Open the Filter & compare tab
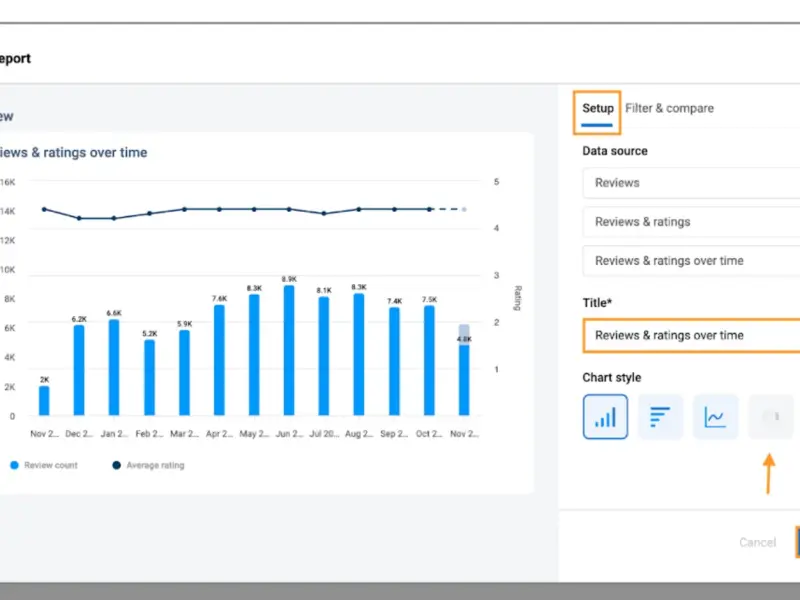 (669, 108)
